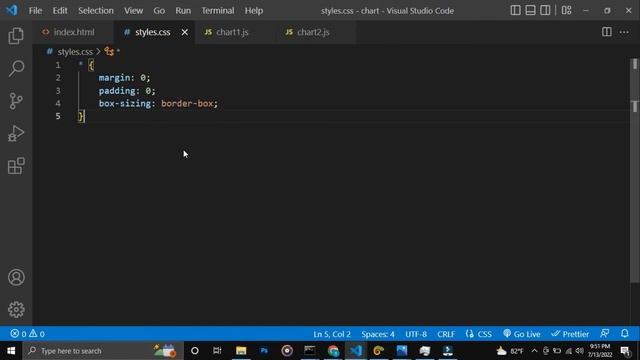Toggle the primary sidebar layout icon

pos(515,10)
